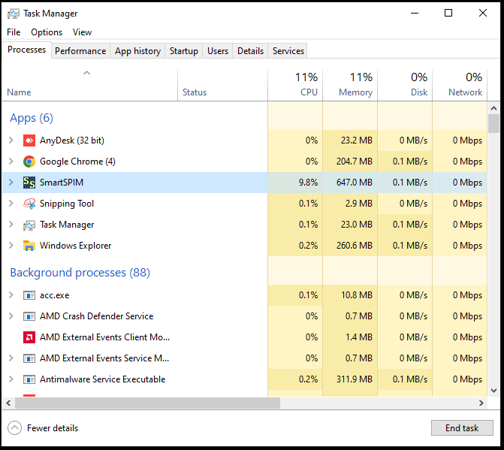Switch to the App history tab
The image size is (504, 450).
pyautogui.click(x=138, y=51)
